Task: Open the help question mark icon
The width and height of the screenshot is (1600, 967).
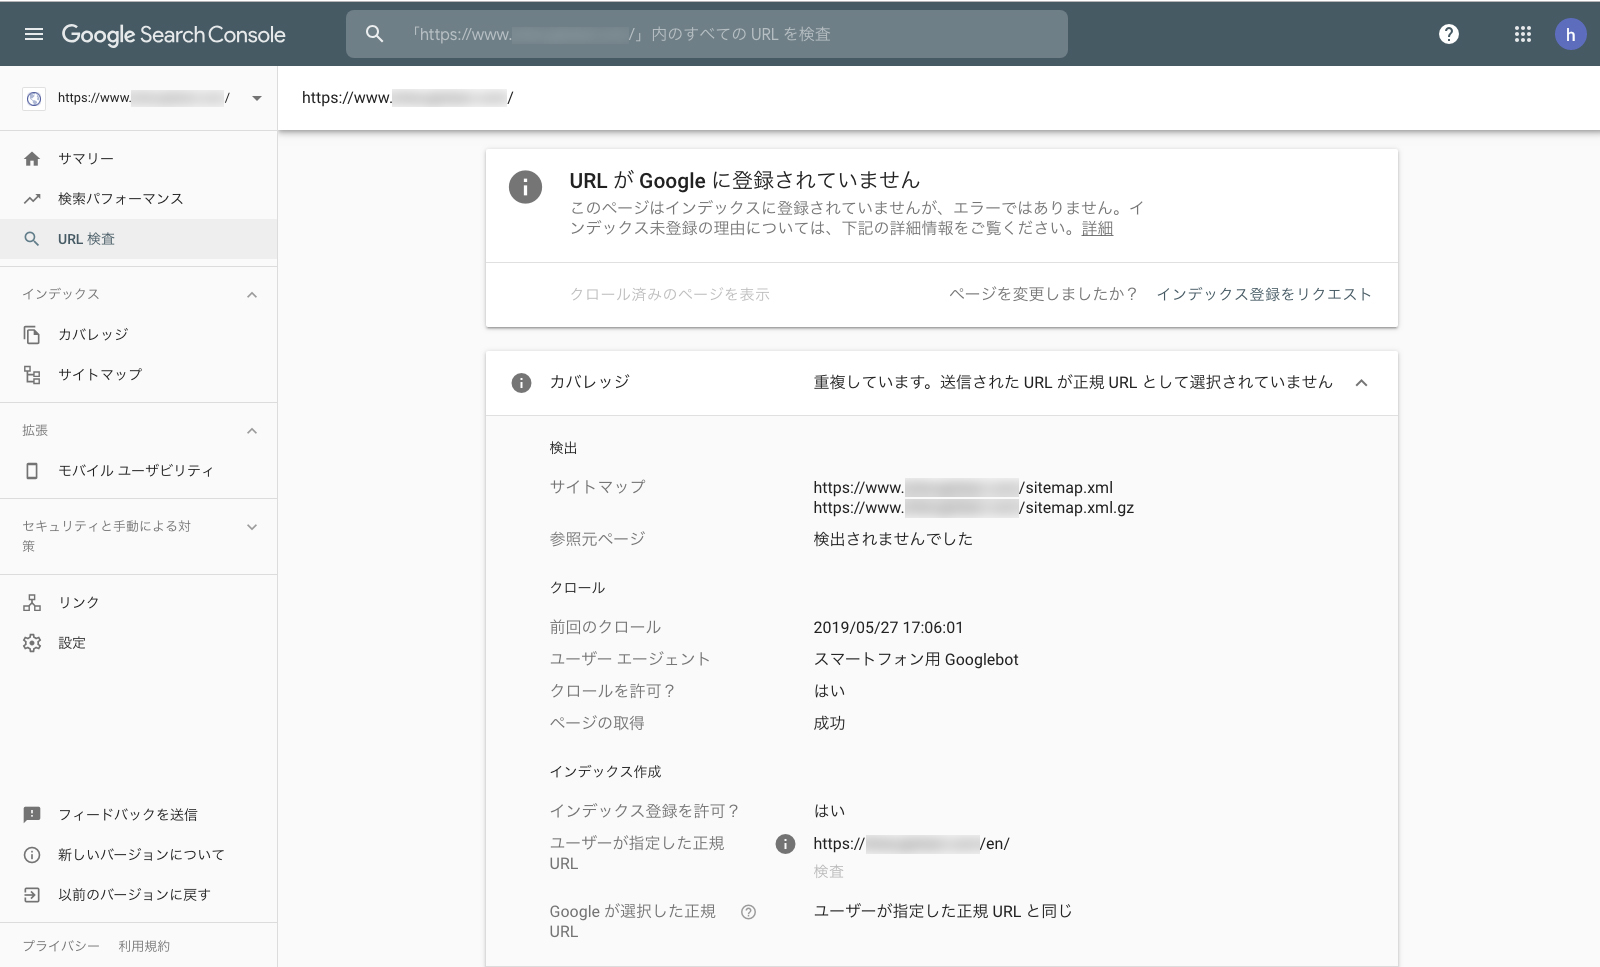Action: click(x=1449, y=34)
